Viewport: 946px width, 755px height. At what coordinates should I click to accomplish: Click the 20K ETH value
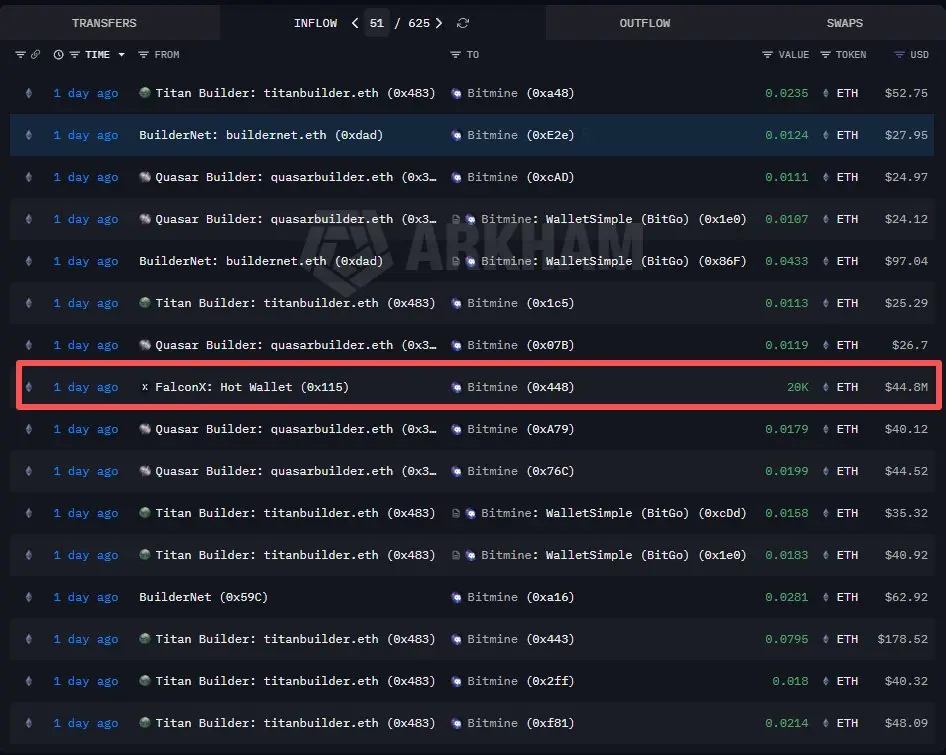[x=798, y=387]
